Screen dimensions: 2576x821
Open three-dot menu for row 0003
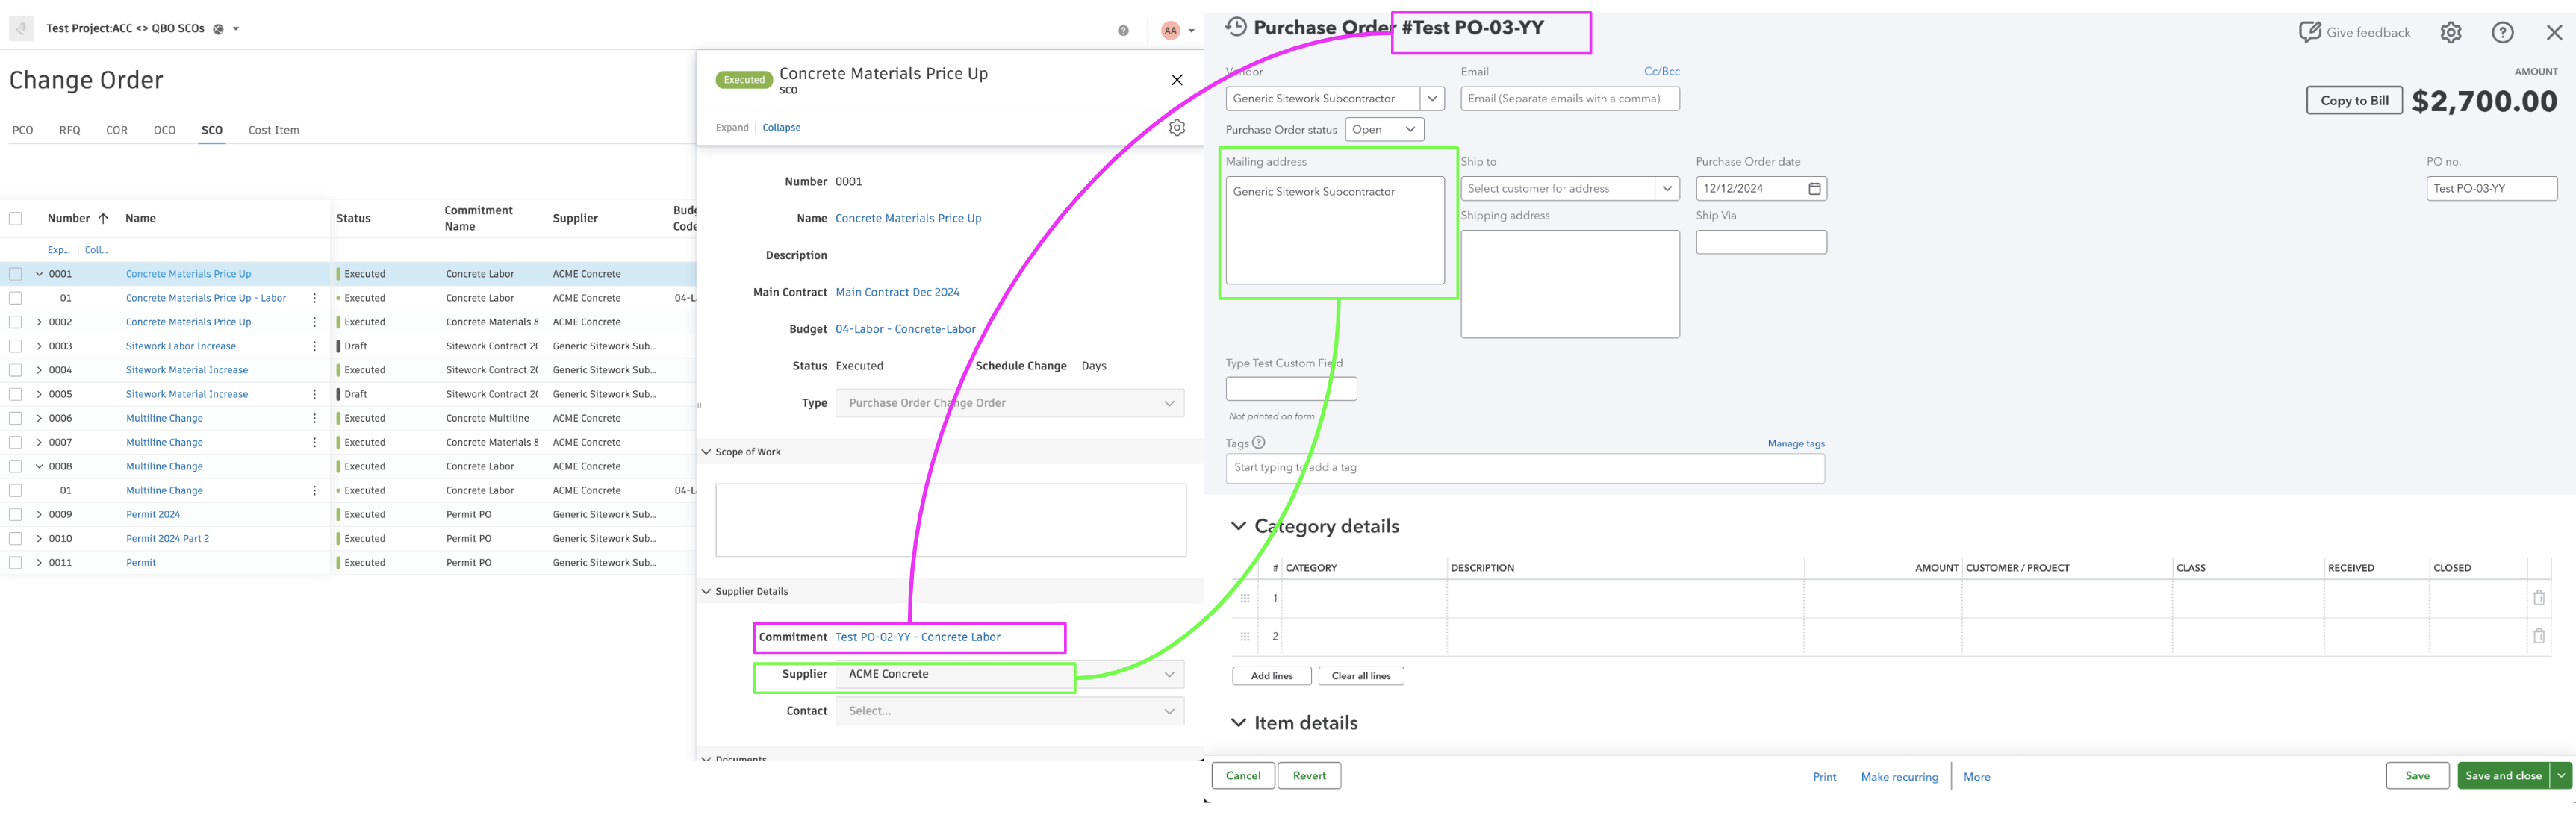314,346
